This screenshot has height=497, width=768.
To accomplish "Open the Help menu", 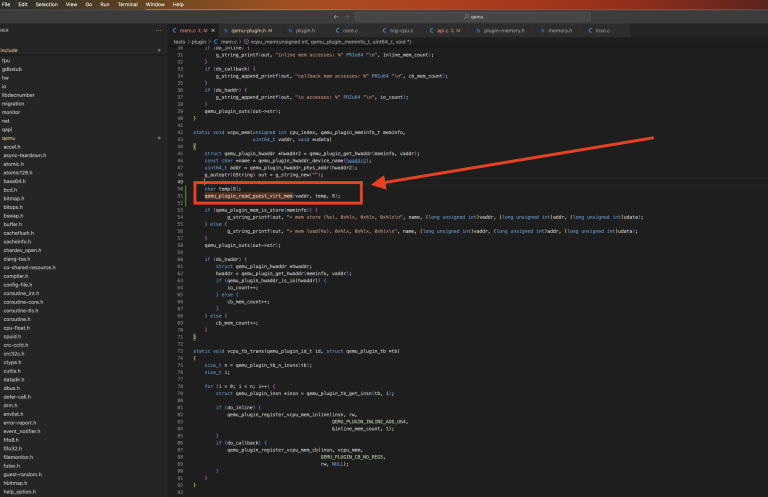I will click(x=178, y=4).
